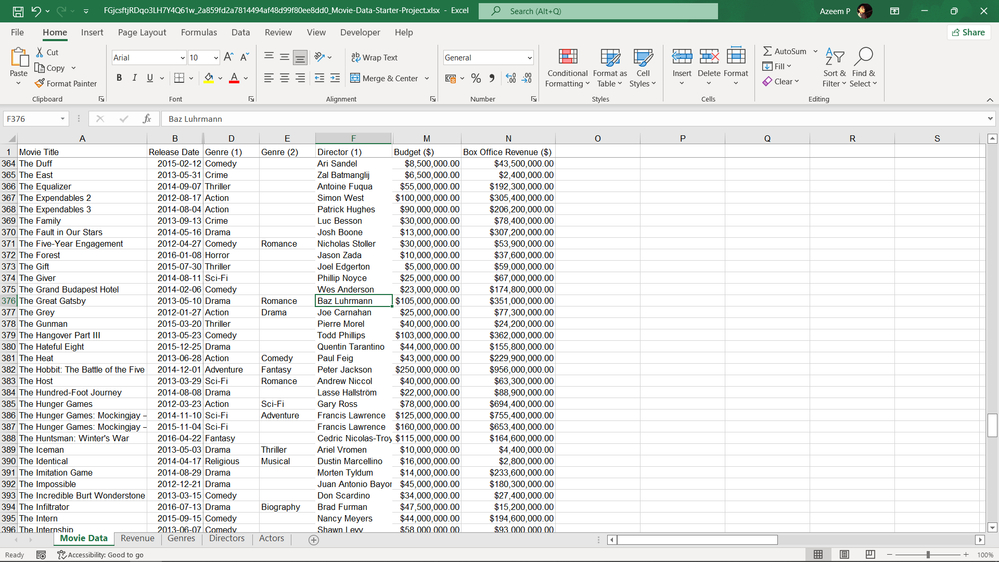The width and height of the screenshot is (999, 562).
Task: Switch to the Directors sheet tab
Action: [227, 538]
